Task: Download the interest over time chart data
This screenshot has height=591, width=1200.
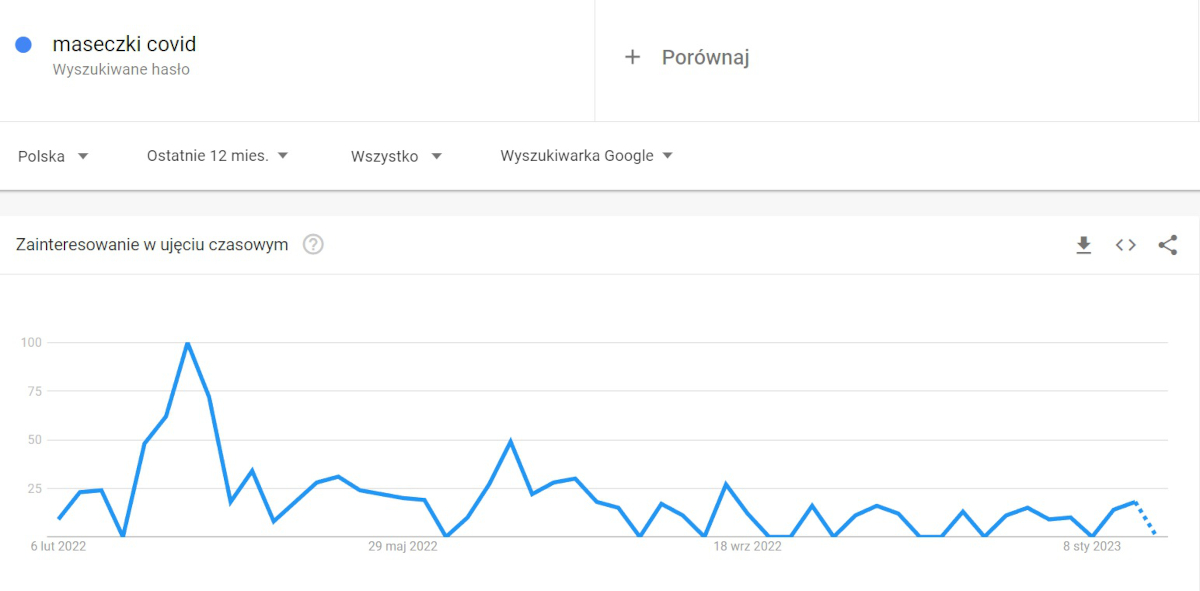Action: click(x=1083, y=245)
